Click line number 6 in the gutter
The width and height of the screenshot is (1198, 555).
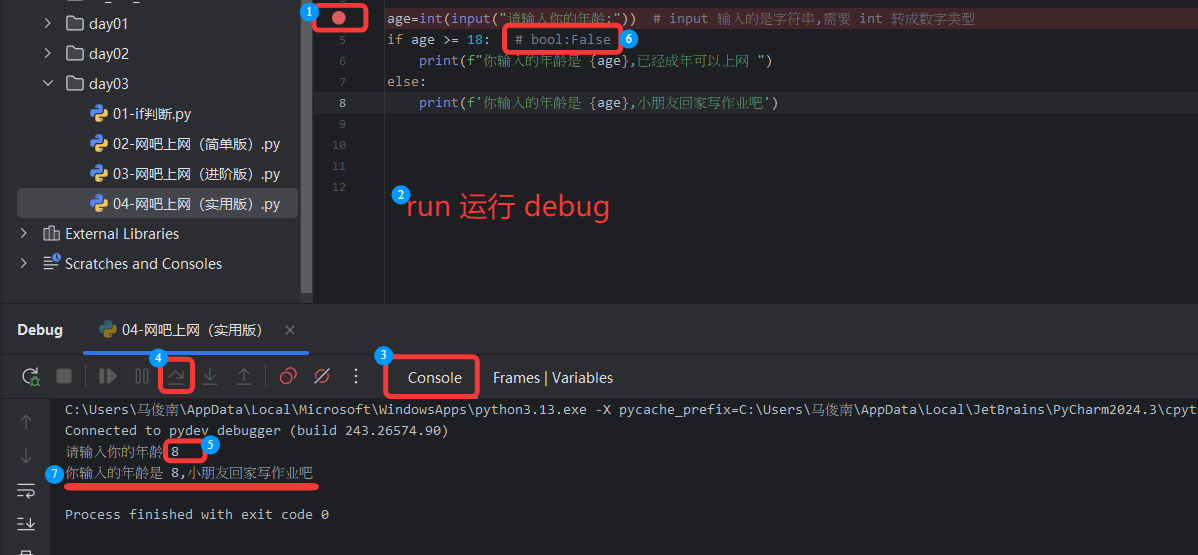[342, 60]
